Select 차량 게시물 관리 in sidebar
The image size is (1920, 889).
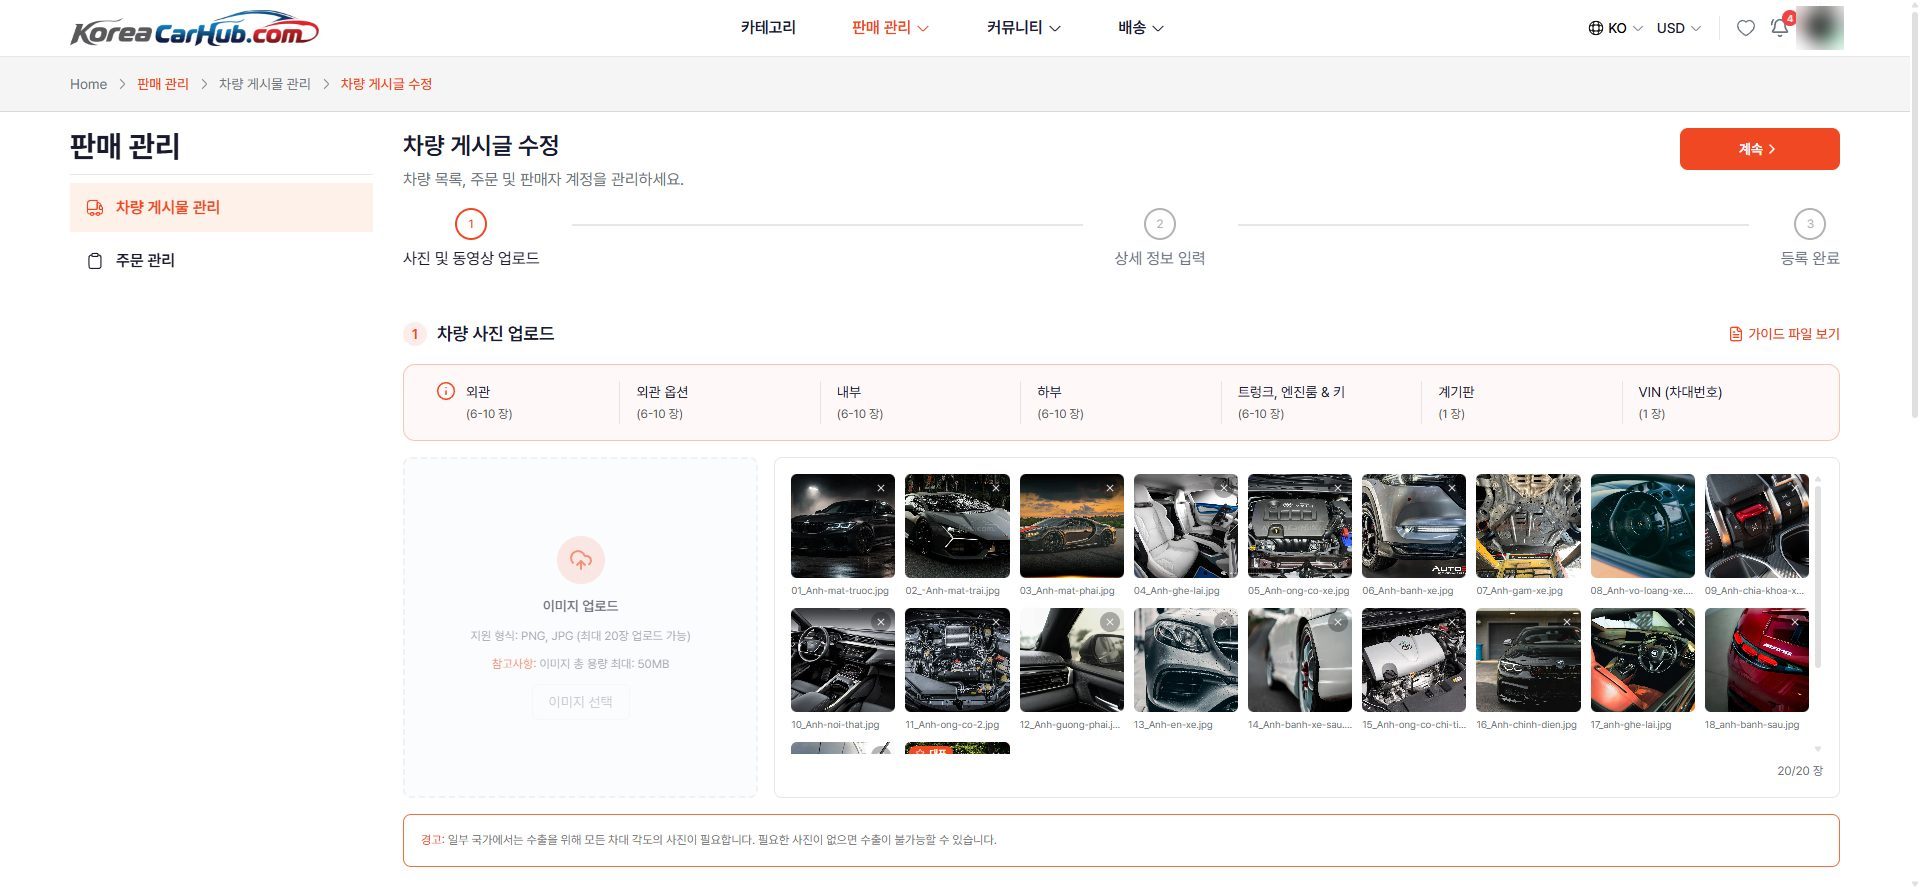[221, 207]
